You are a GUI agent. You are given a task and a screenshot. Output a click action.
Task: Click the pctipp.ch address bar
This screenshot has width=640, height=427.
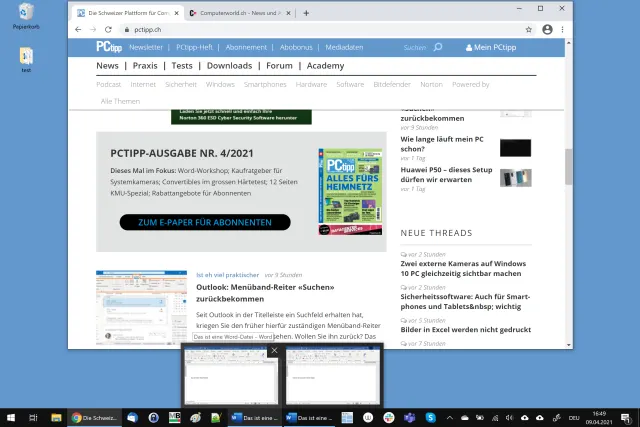322,29
